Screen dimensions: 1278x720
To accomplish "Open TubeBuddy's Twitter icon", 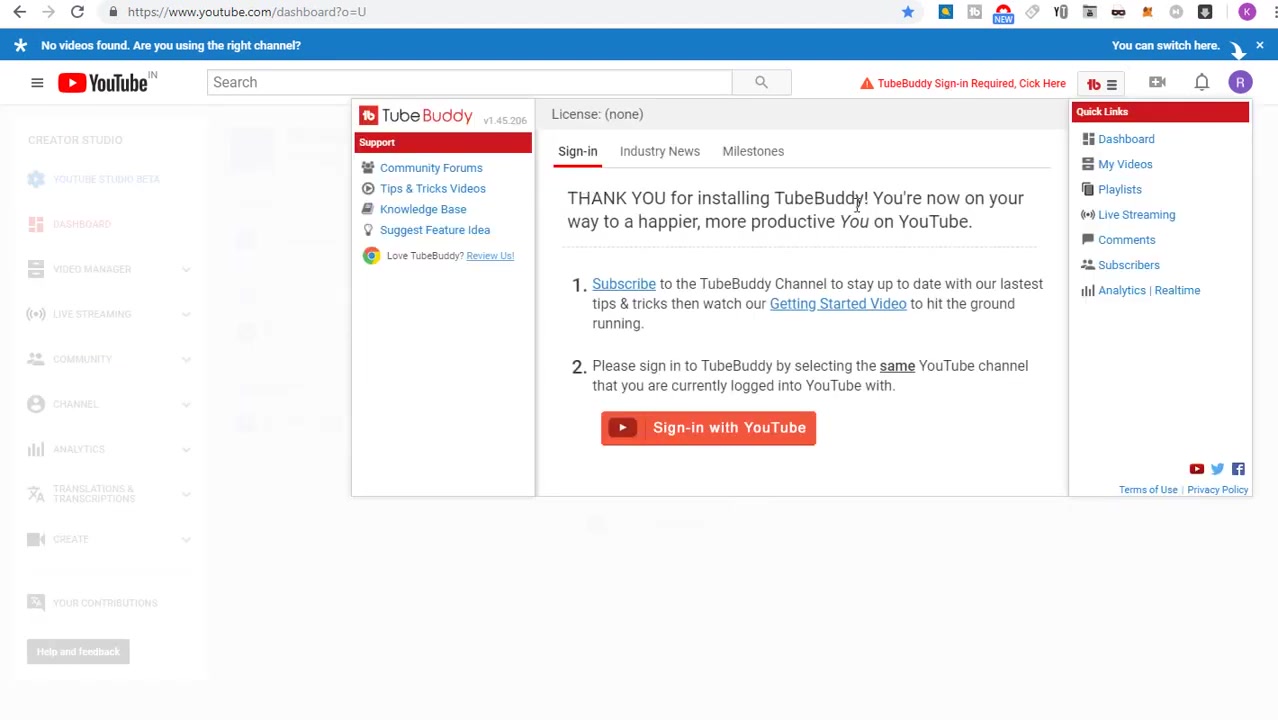I will click(1217, 469).
